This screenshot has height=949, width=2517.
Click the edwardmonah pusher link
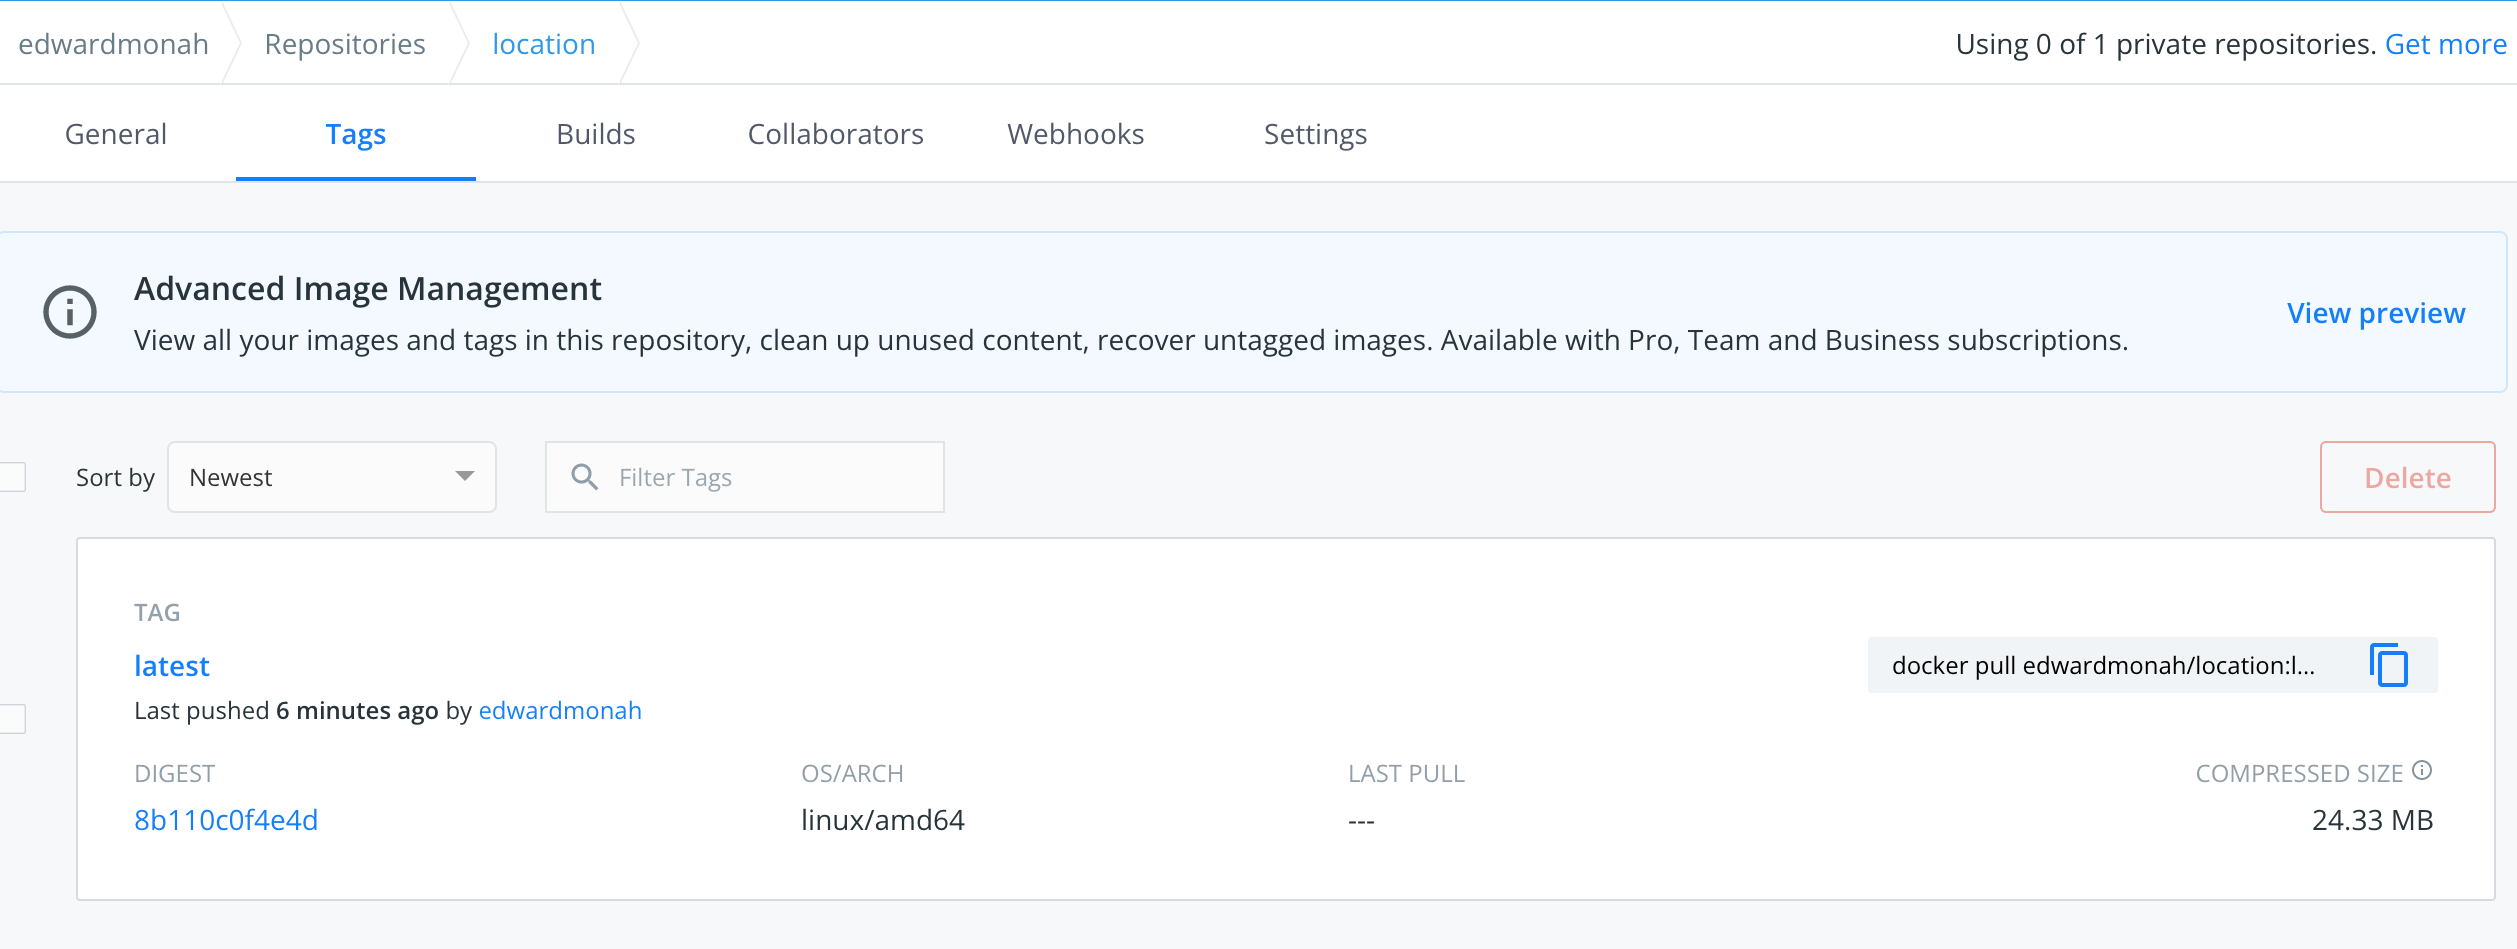560,710
